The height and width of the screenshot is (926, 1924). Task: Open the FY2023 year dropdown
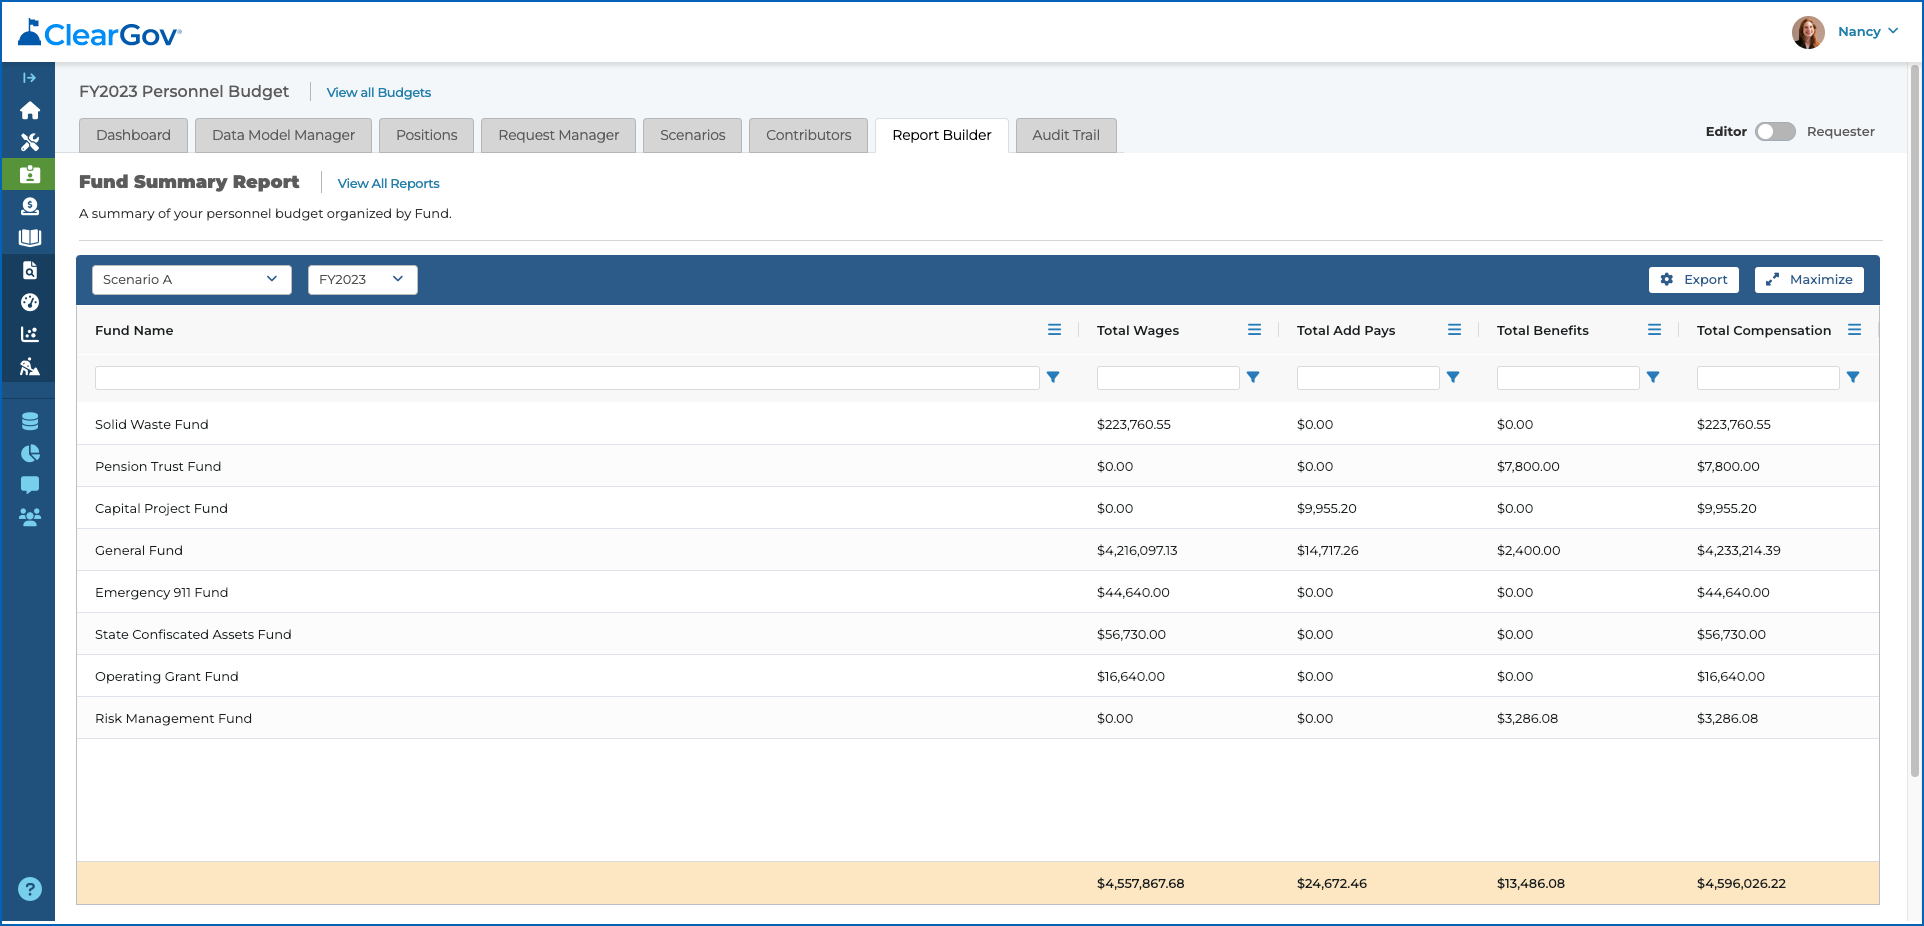coord(363,280)
